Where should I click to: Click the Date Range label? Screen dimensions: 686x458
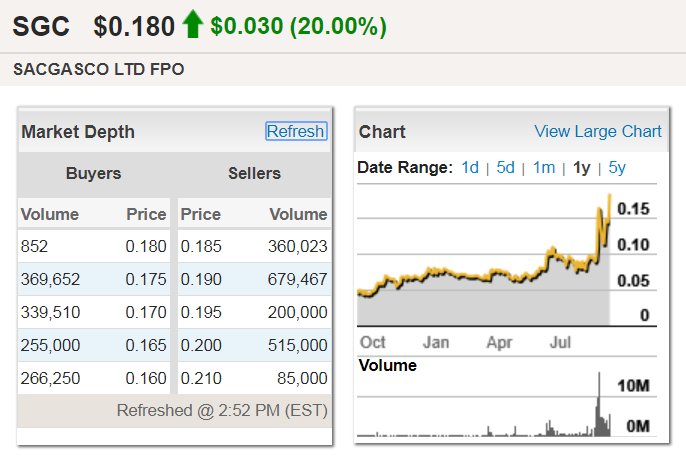[x=405, y=168]
